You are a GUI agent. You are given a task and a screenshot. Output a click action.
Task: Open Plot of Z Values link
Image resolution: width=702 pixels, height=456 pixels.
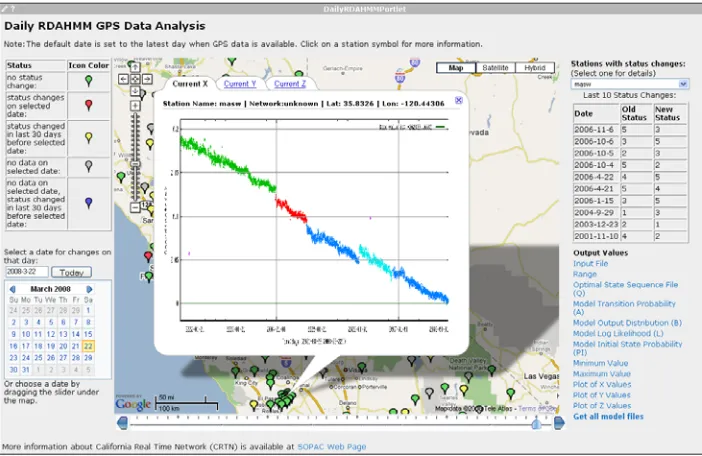click(602, 406)
